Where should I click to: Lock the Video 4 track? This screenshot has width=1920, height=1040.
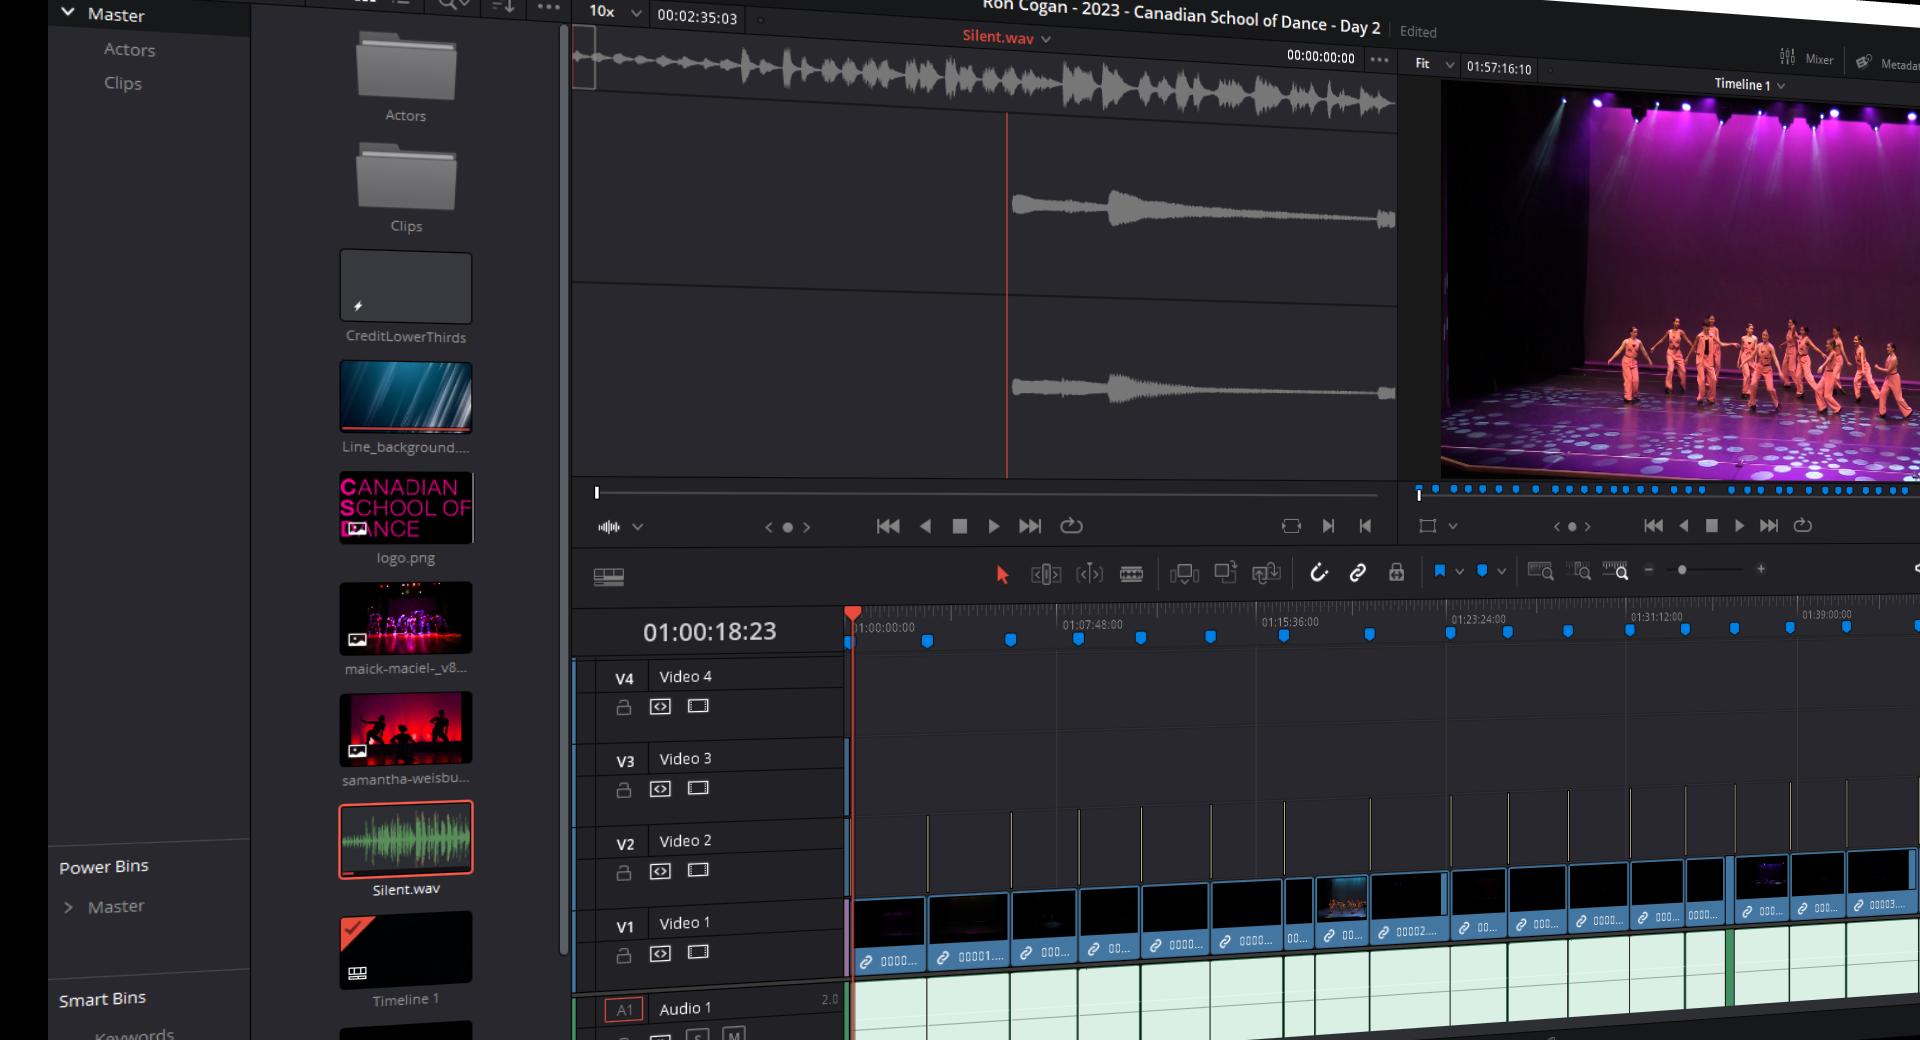623,707
